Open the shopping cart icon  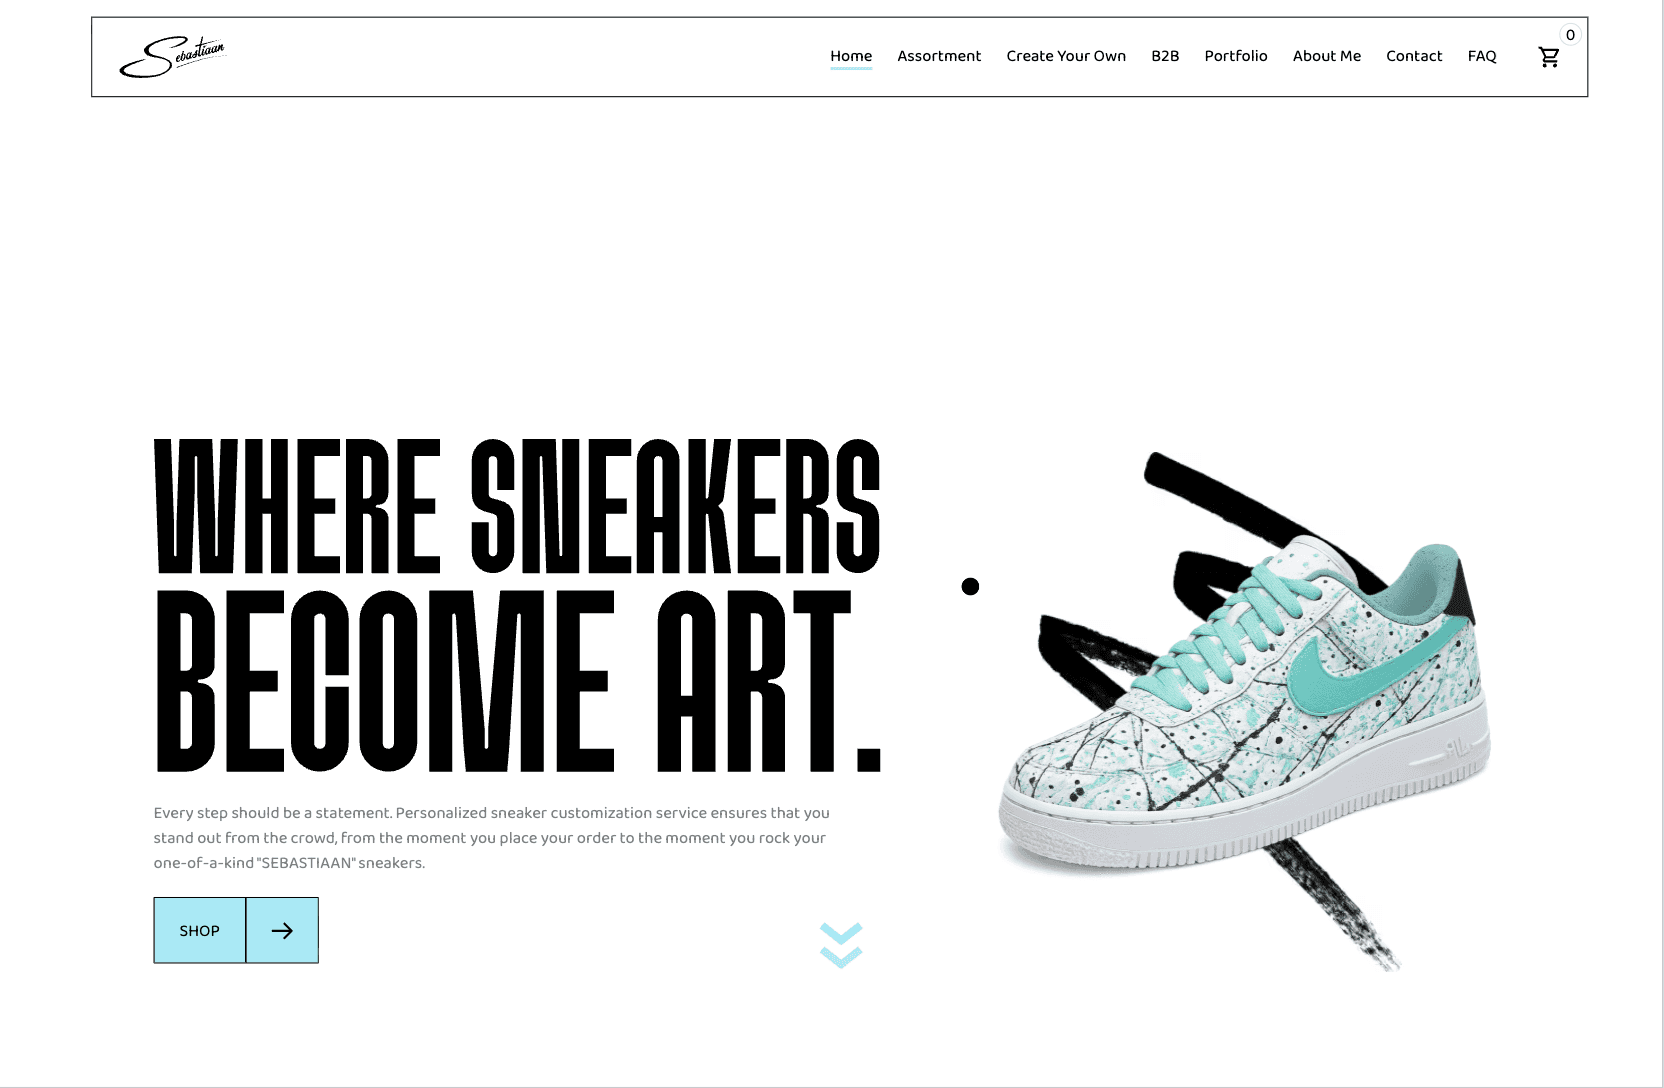coord(1549,57)
